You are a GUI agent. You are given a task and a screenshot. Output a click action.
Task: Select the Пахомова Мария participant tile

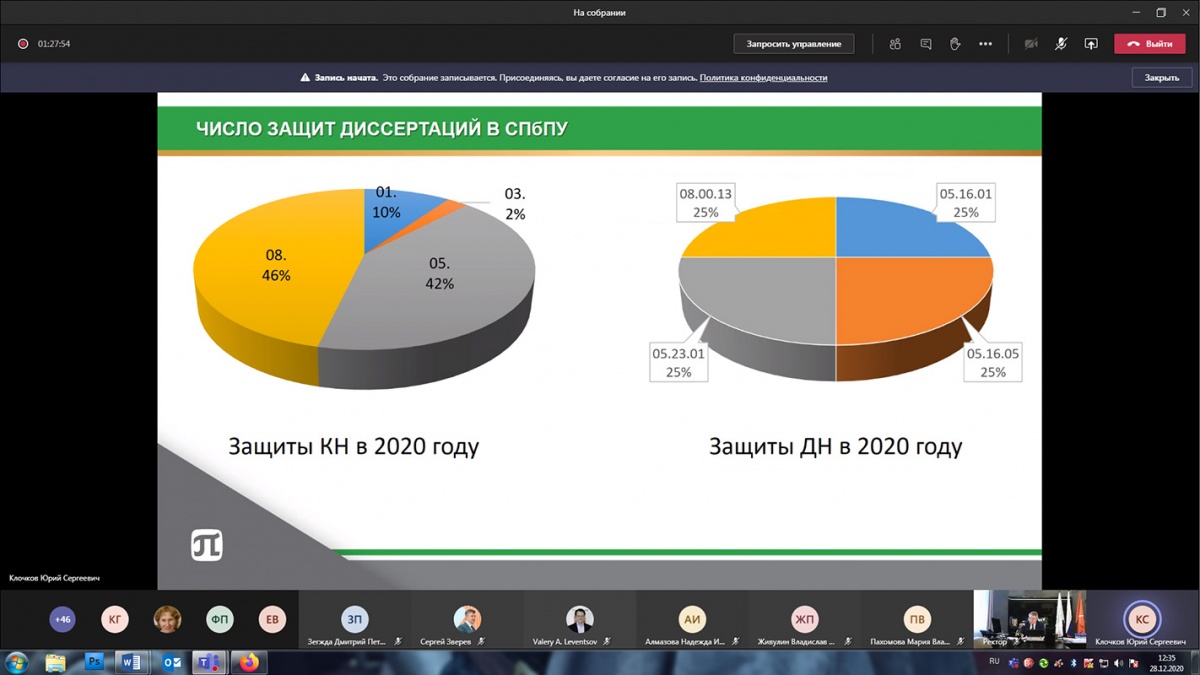[916, 621]
